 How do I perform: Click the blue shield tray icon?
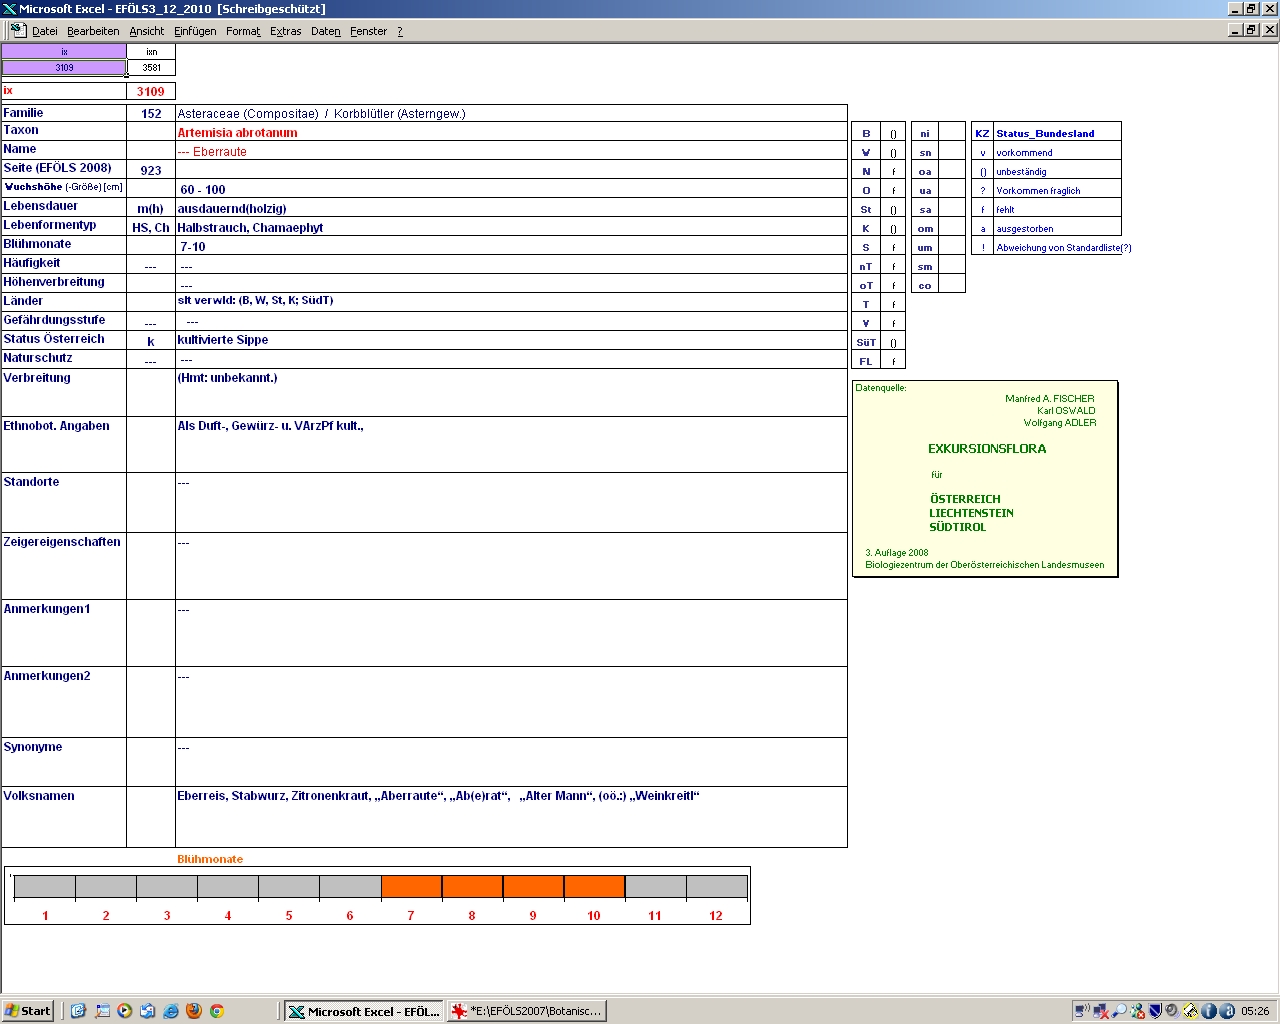click(x=1155, y=1011)
